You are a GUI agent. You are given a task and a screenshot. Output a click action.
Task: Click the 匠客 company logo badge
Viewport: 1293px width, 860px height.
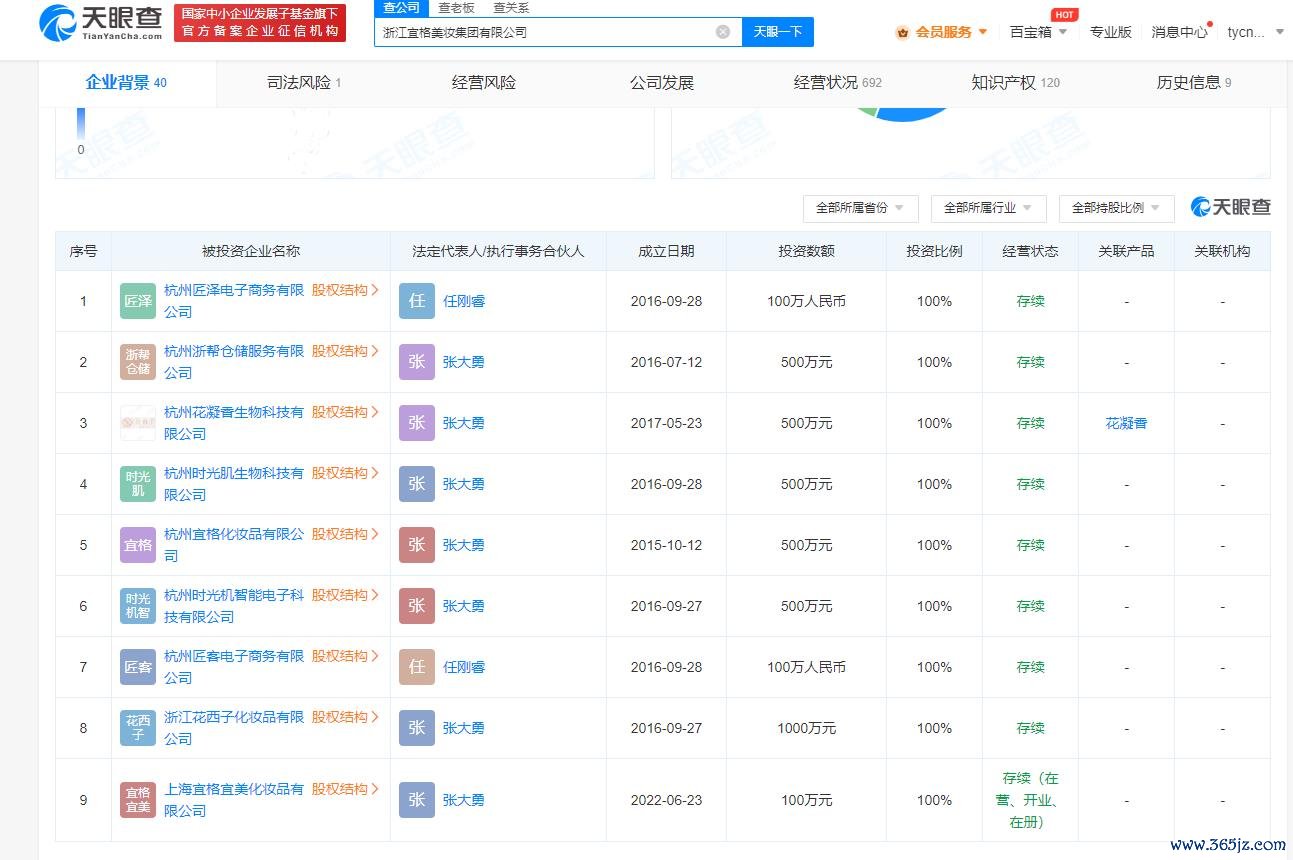click(x=138, y=667)
